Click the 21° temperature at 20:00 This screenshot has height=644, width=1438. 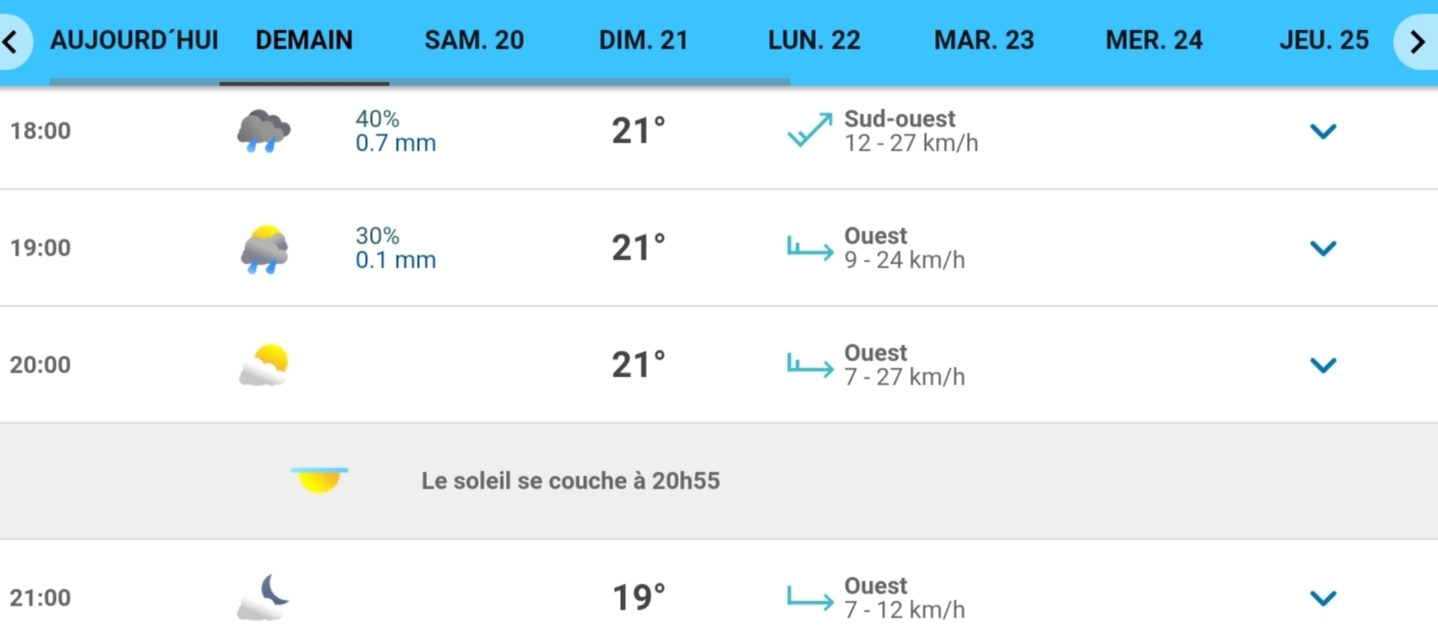click(639, 365)
